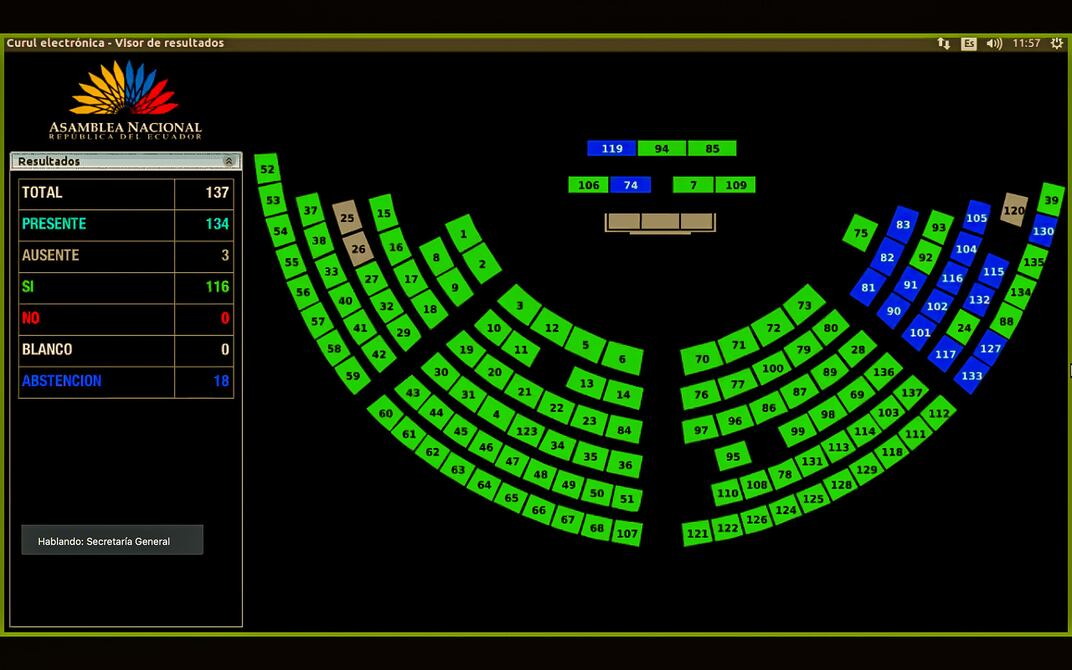Select the ABSTENCION results row
The width and height of the screenshot is (1072, 670).
tap(126, 381)
